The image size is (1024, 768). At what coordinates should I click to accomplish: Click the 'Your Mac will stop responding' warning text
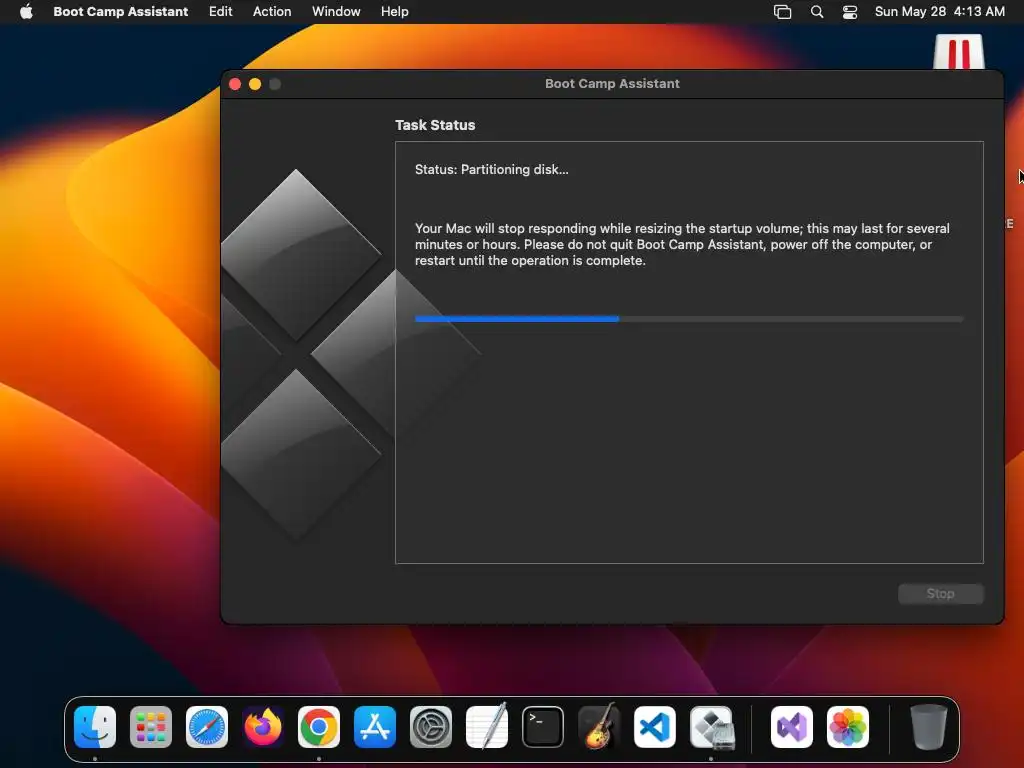coord(682,244)
